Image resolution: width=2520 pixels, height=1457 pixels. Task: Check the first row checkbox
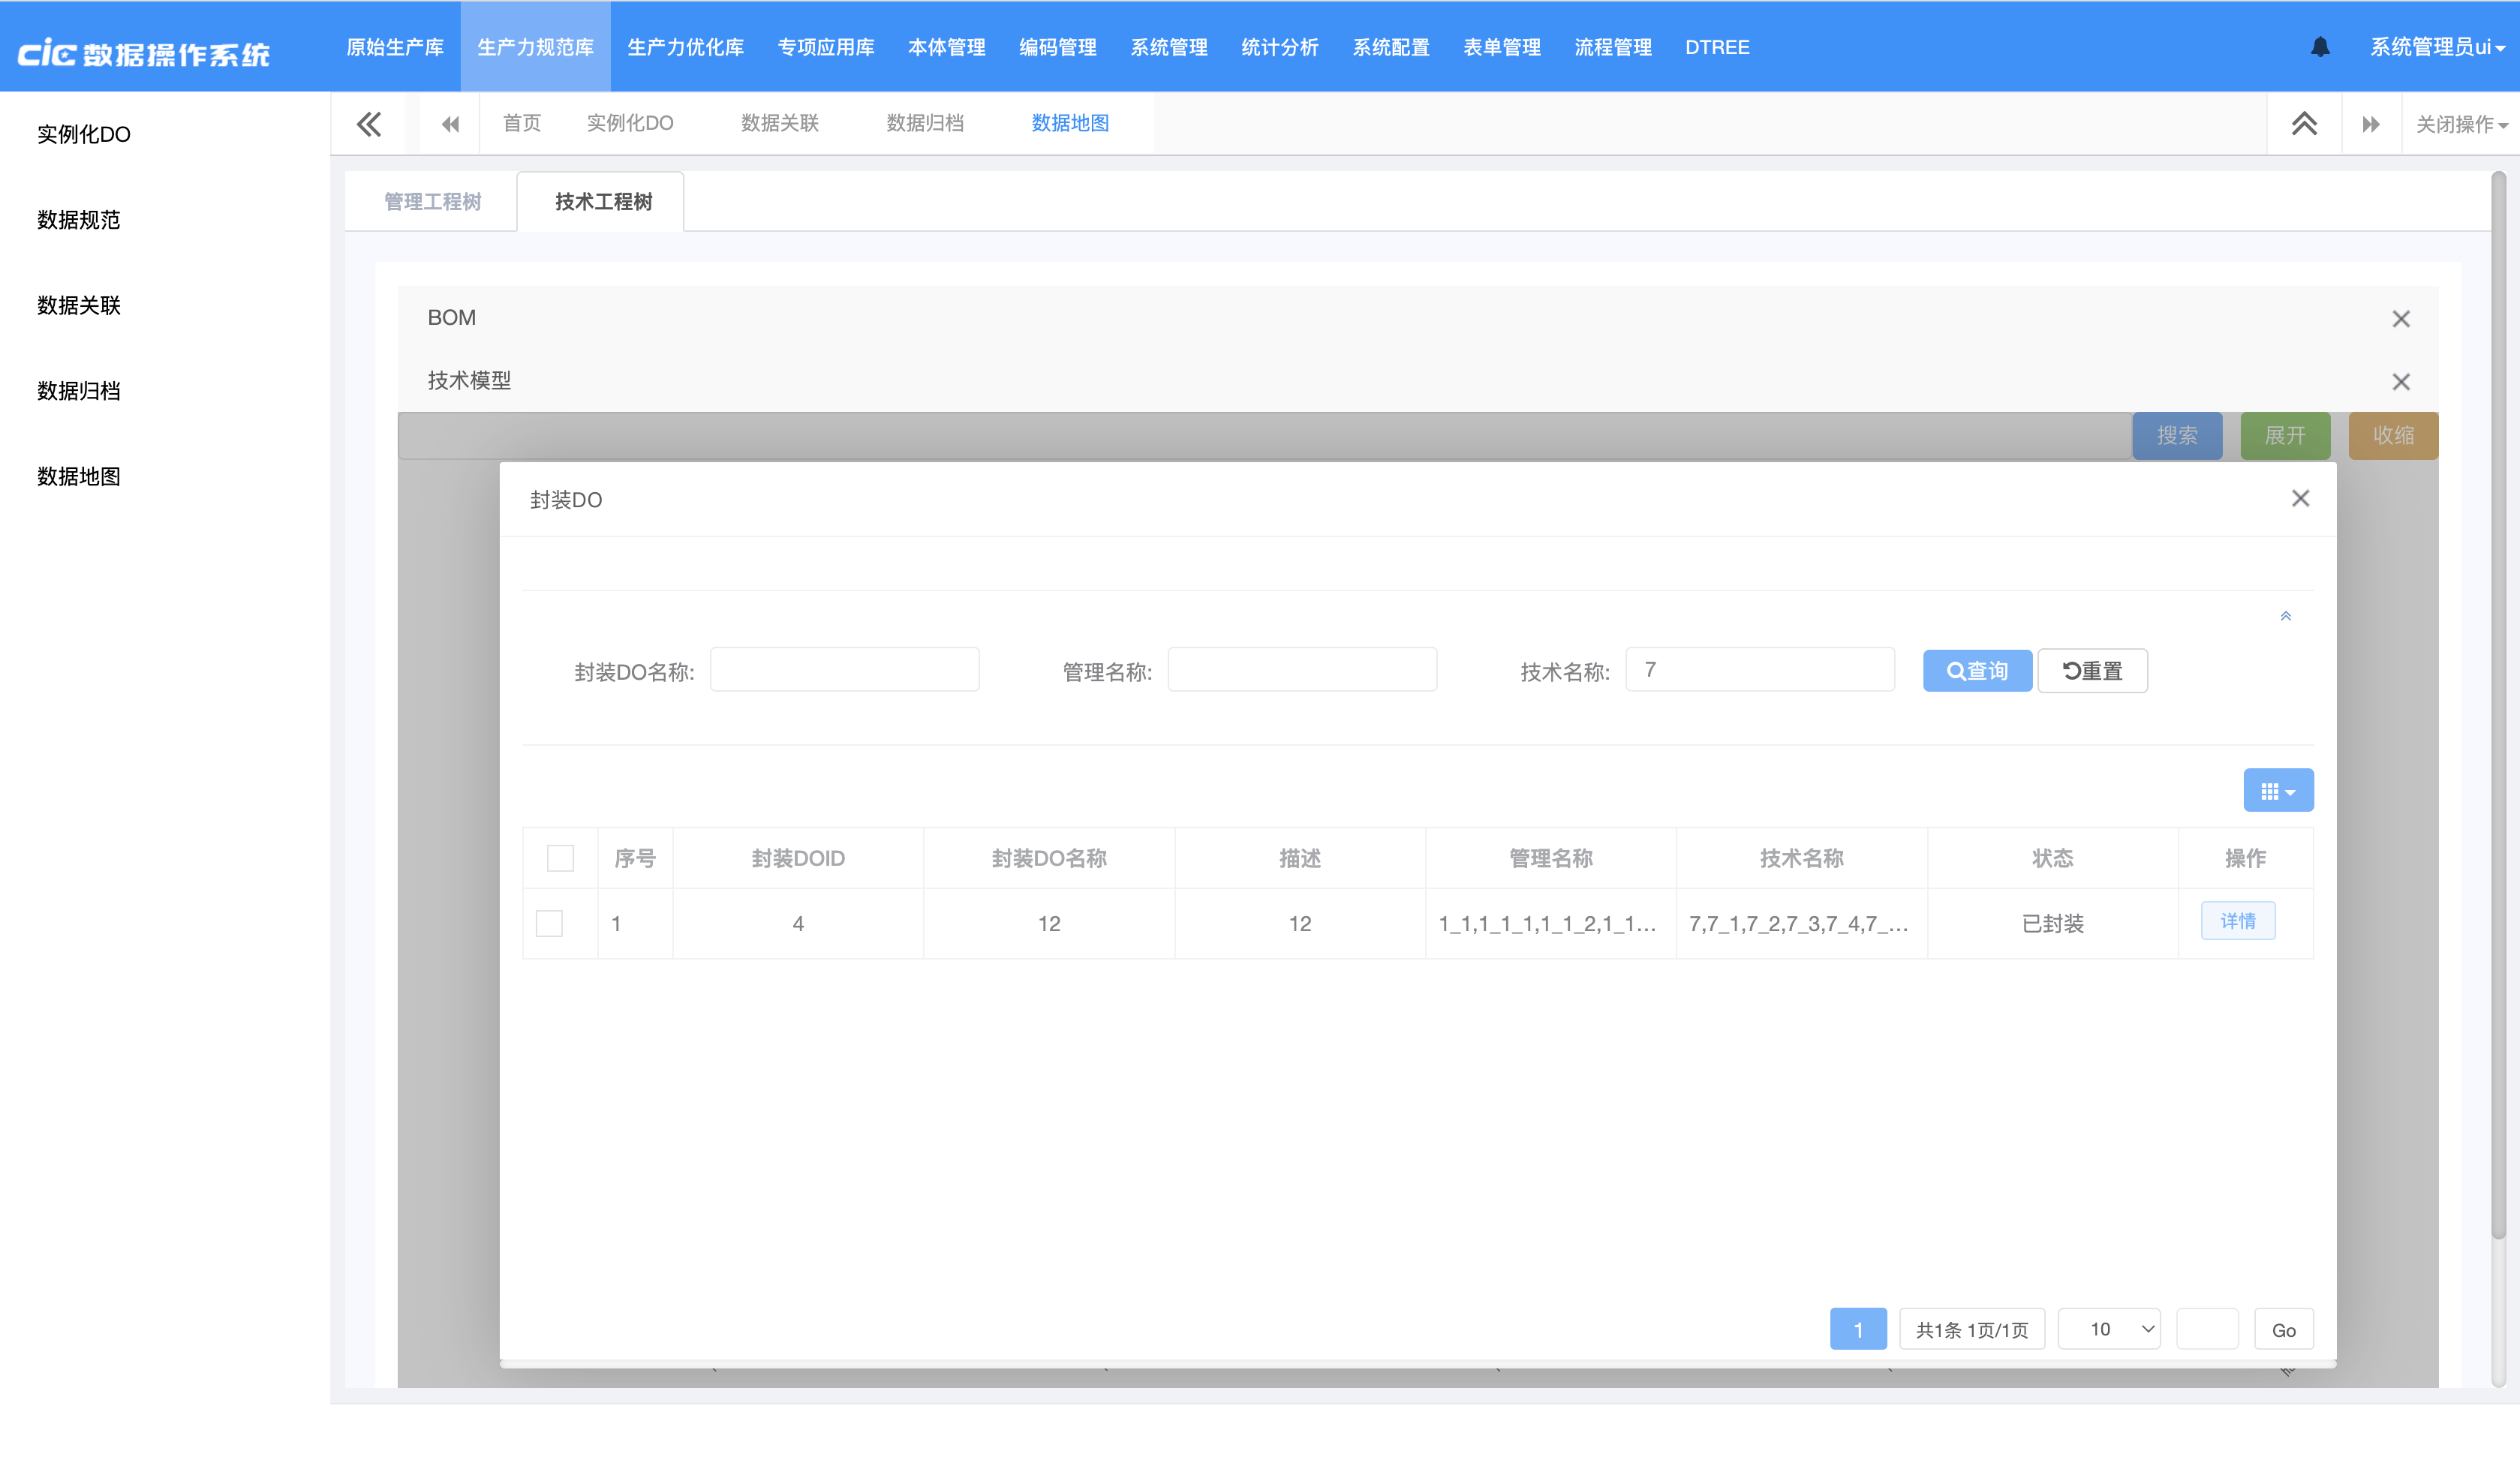point(549,923)
